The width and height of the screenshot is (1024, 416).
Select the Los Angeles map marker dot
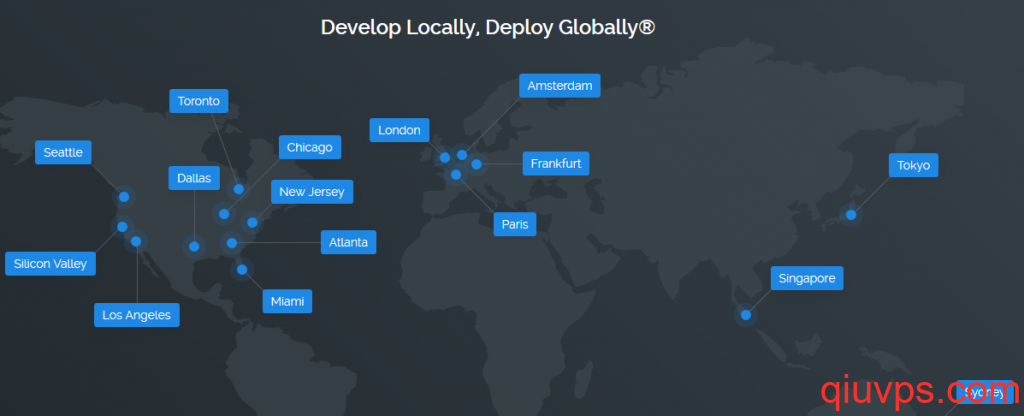tap(136, 241)
